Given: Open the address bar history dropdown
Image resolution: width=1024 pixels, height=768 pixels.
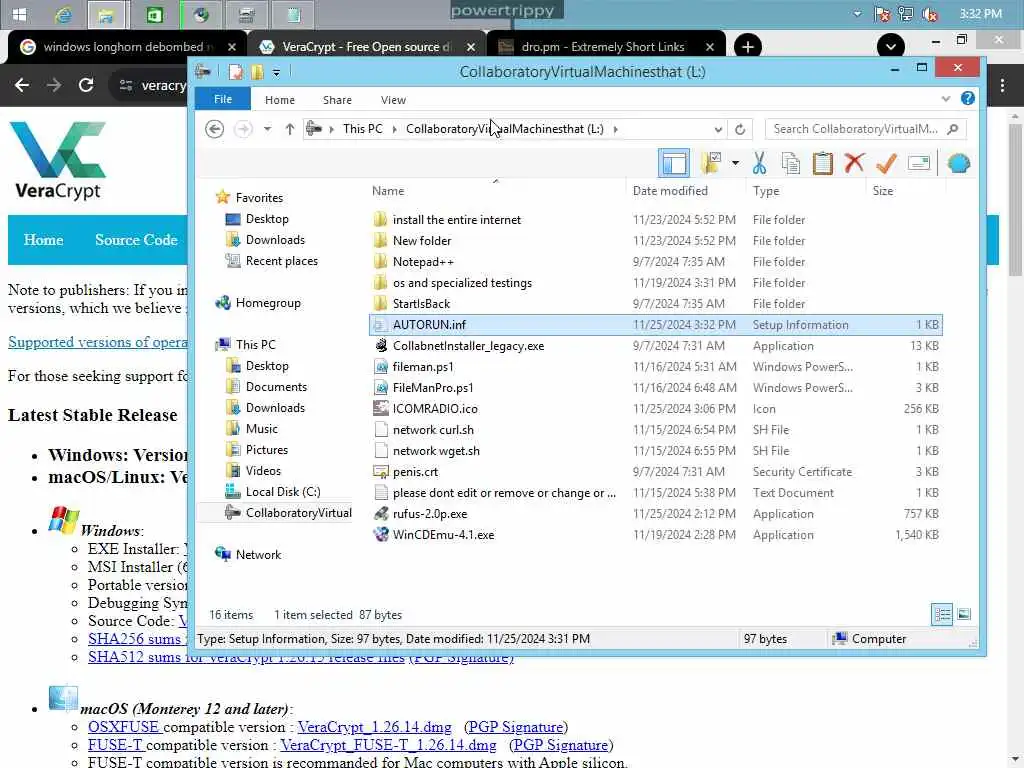Looking at the screenshot, I should 718,129.
